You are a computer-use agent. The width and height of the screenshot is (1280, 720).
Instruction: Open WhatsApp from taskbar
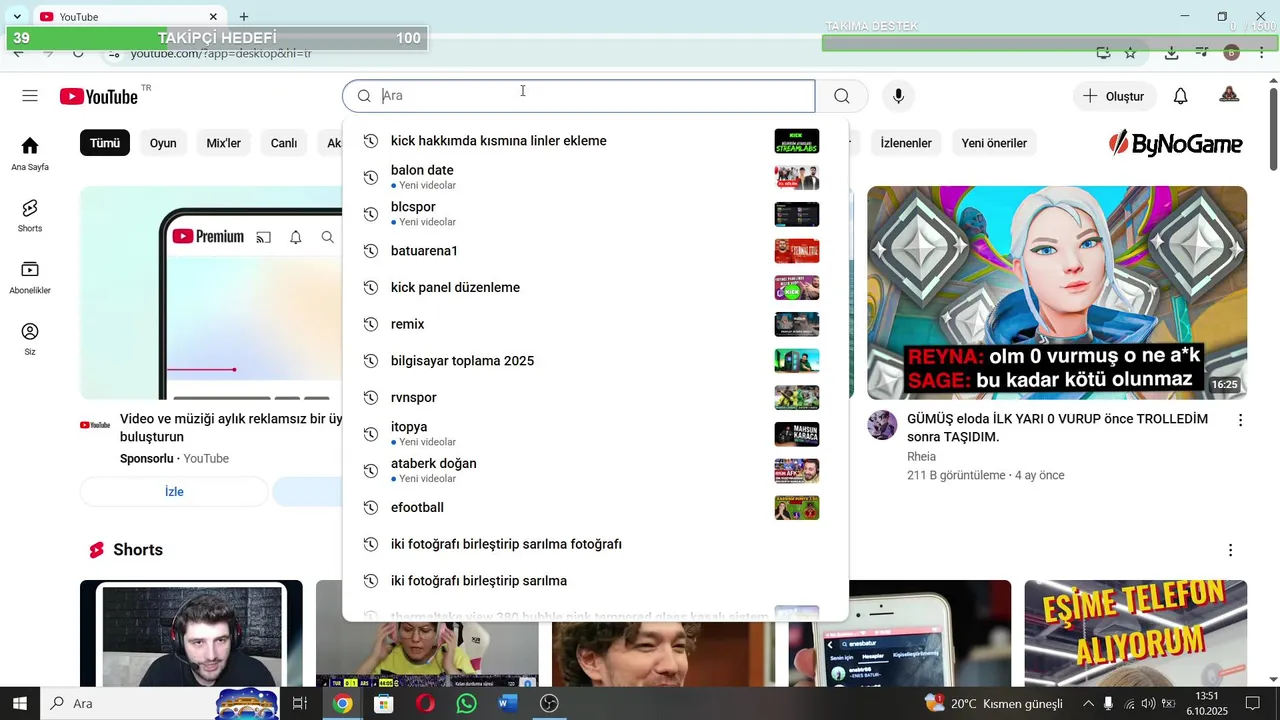(x=466, y=704)
